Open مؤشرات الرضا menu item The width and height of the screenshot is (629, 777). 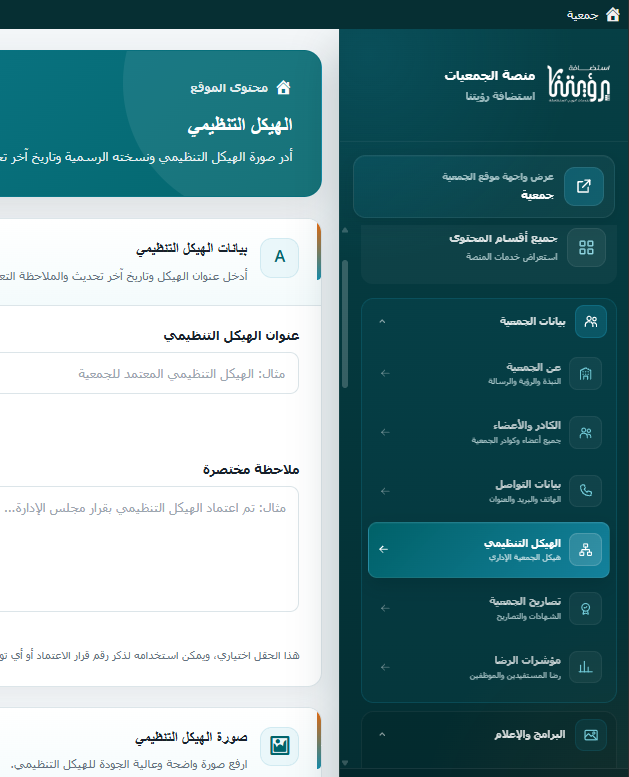tap(489, 667)
